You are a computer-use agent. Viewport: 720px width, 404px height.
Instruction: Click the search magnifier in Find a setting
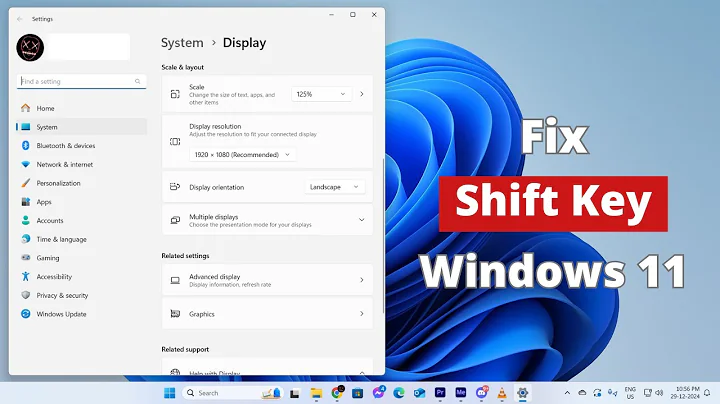click(x=137, y=81)
